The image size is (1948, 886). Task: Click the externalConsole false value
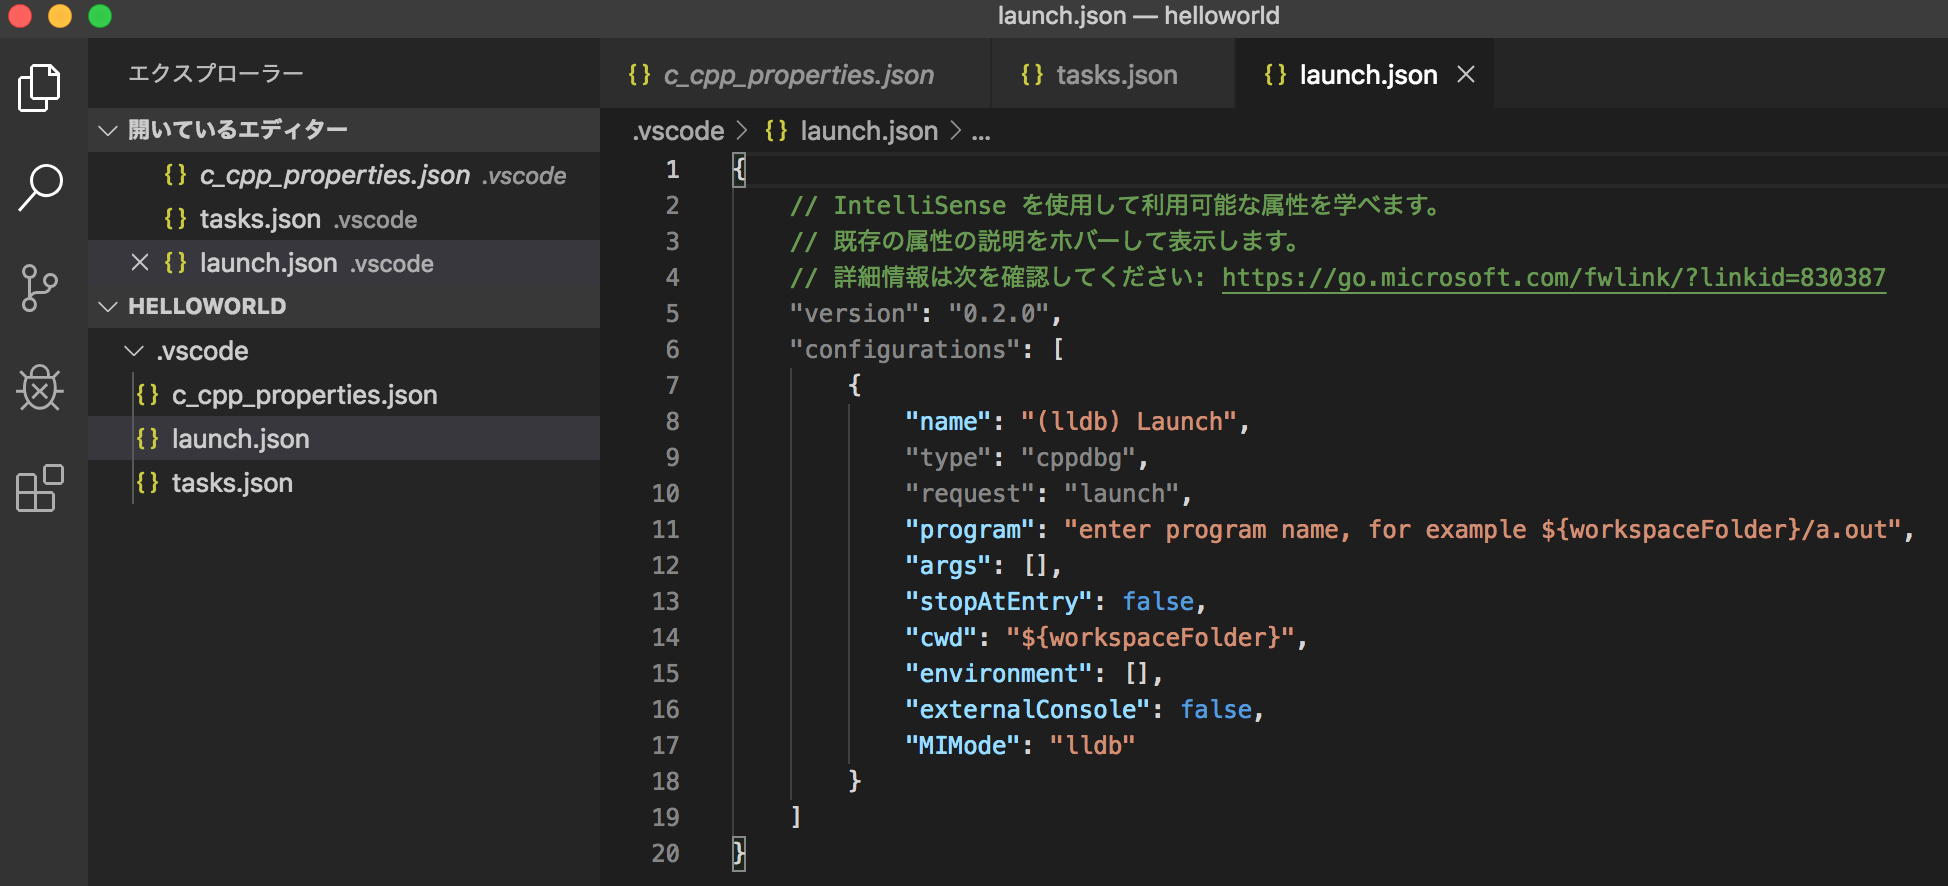tap(1216, 709)
